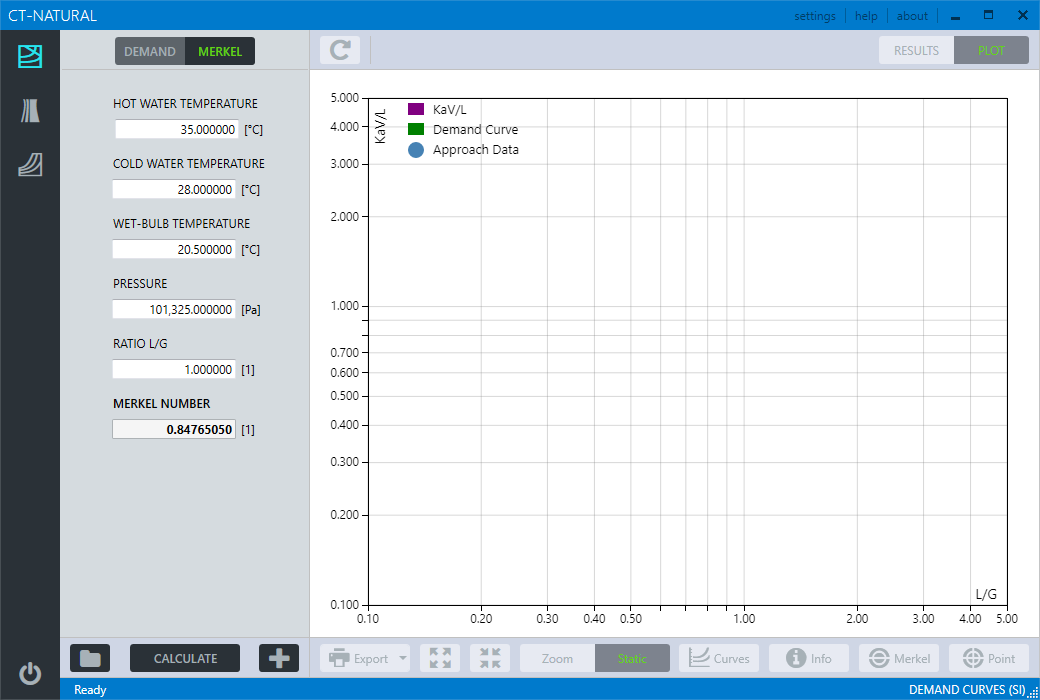Click the refresh arrow toolbar icon
The image size is (1040, 700).
[x=340, y=50]
